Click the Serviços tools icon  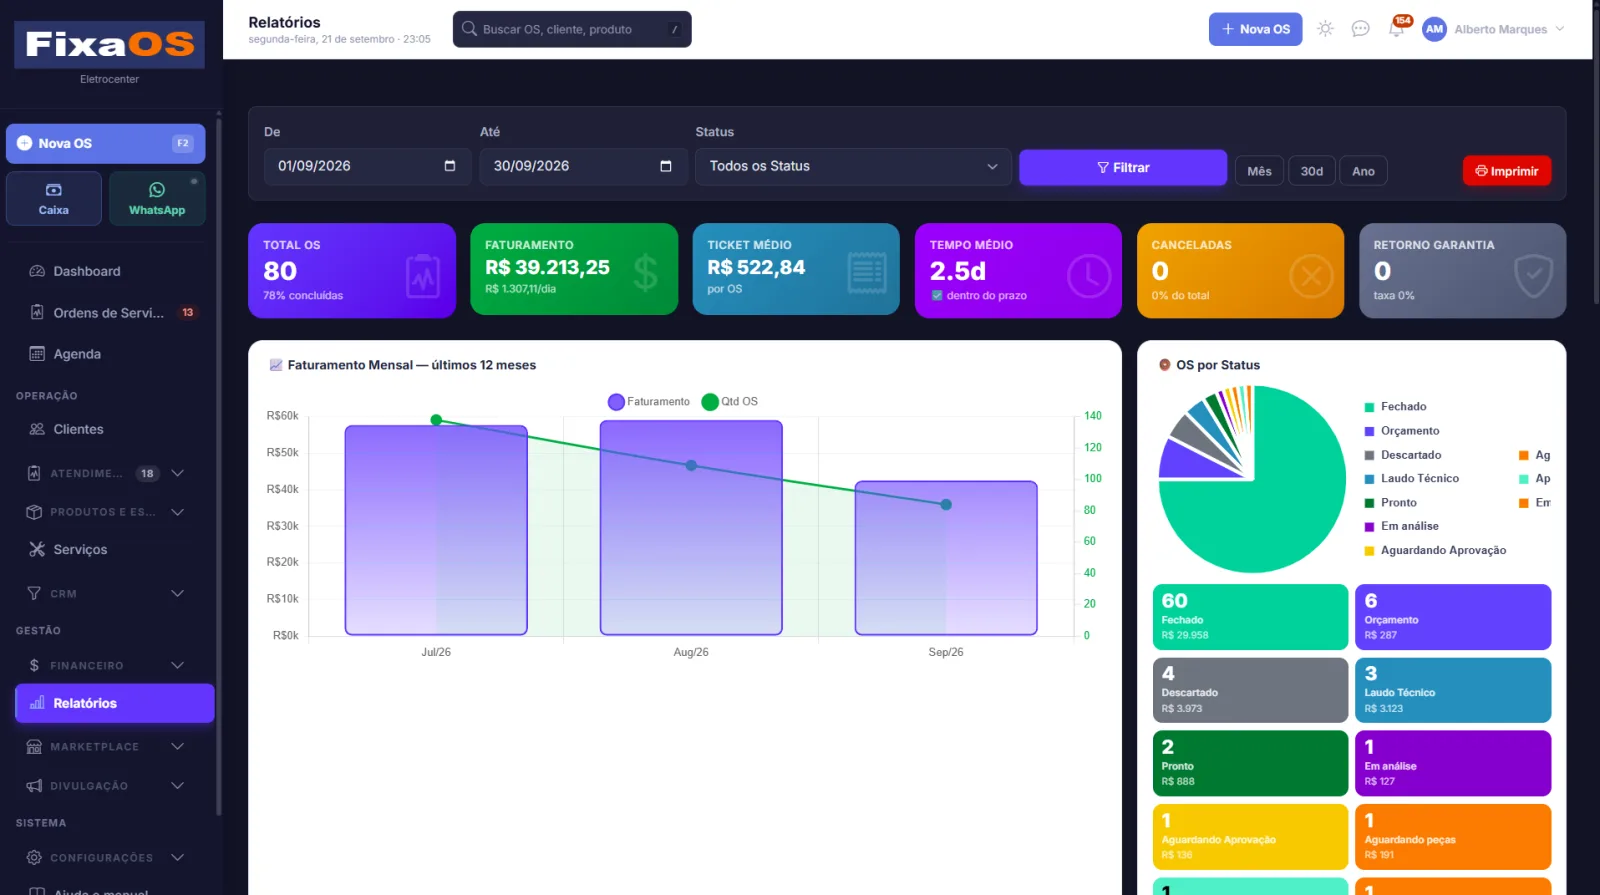pos(37,549)
